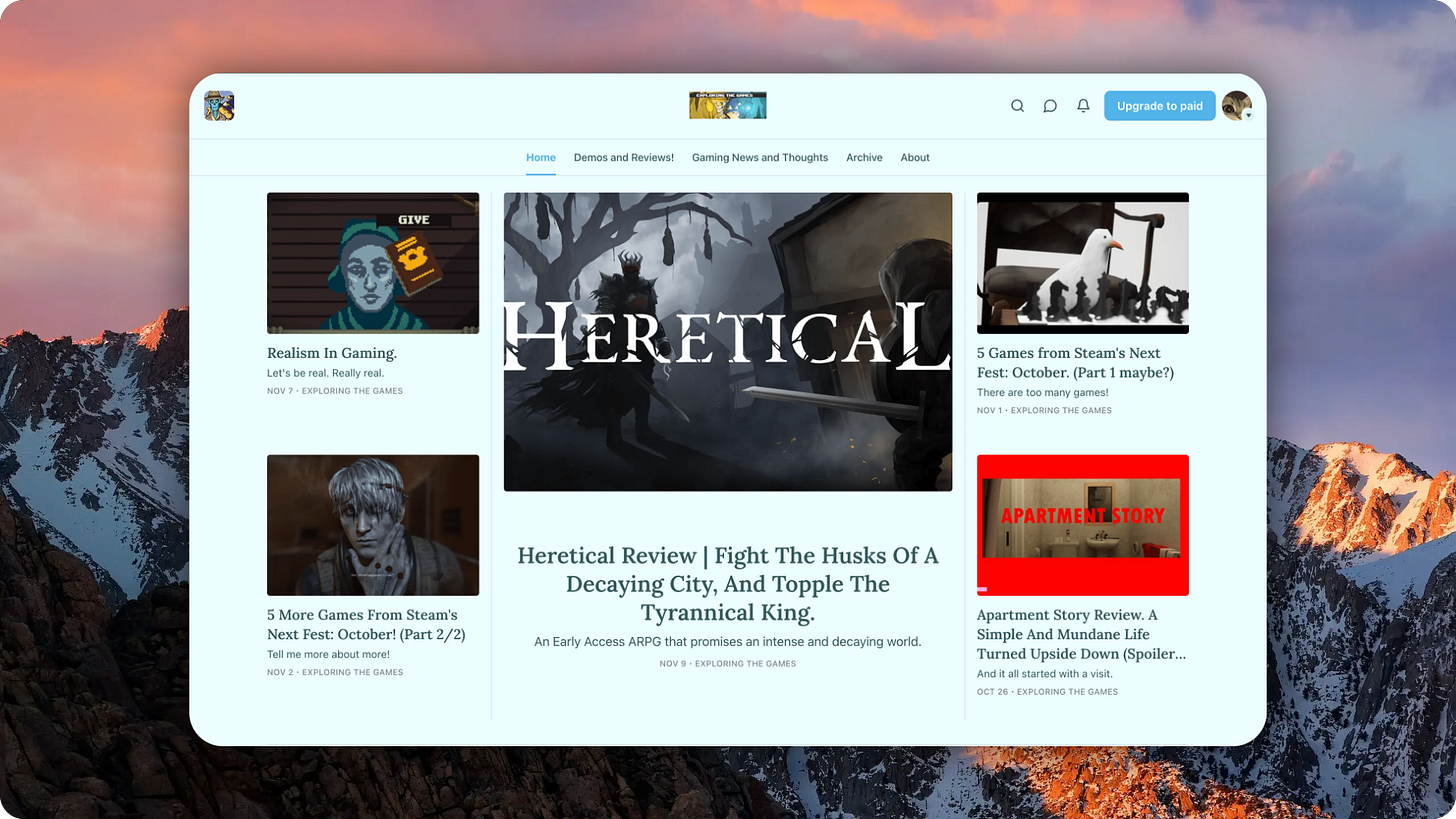Switch to the Home tab
Image resolution: width=1456 pixels, height=819 pixels.
click(541, 157)
